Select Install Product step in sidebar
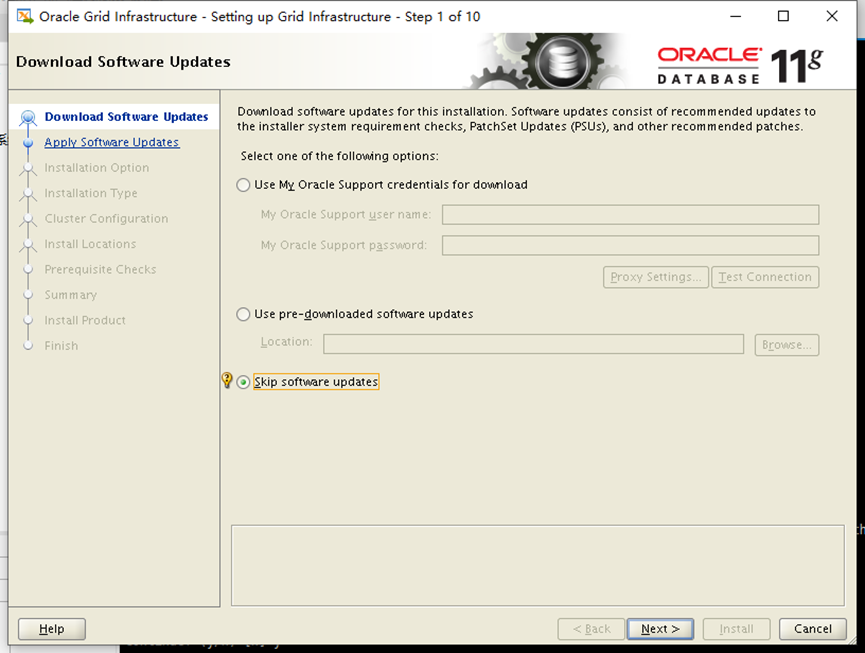This screenshot has height=653, width=865. (85, 320)
